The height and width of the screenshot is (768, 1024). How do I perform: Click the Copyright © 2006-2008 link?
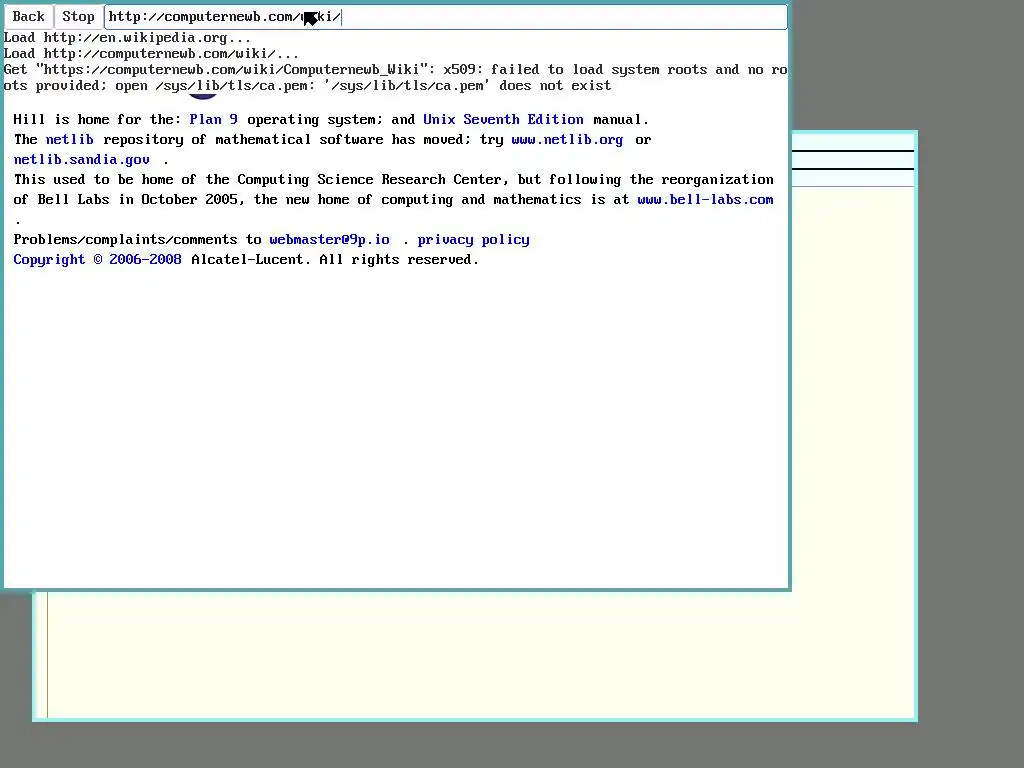pos(97,260)
